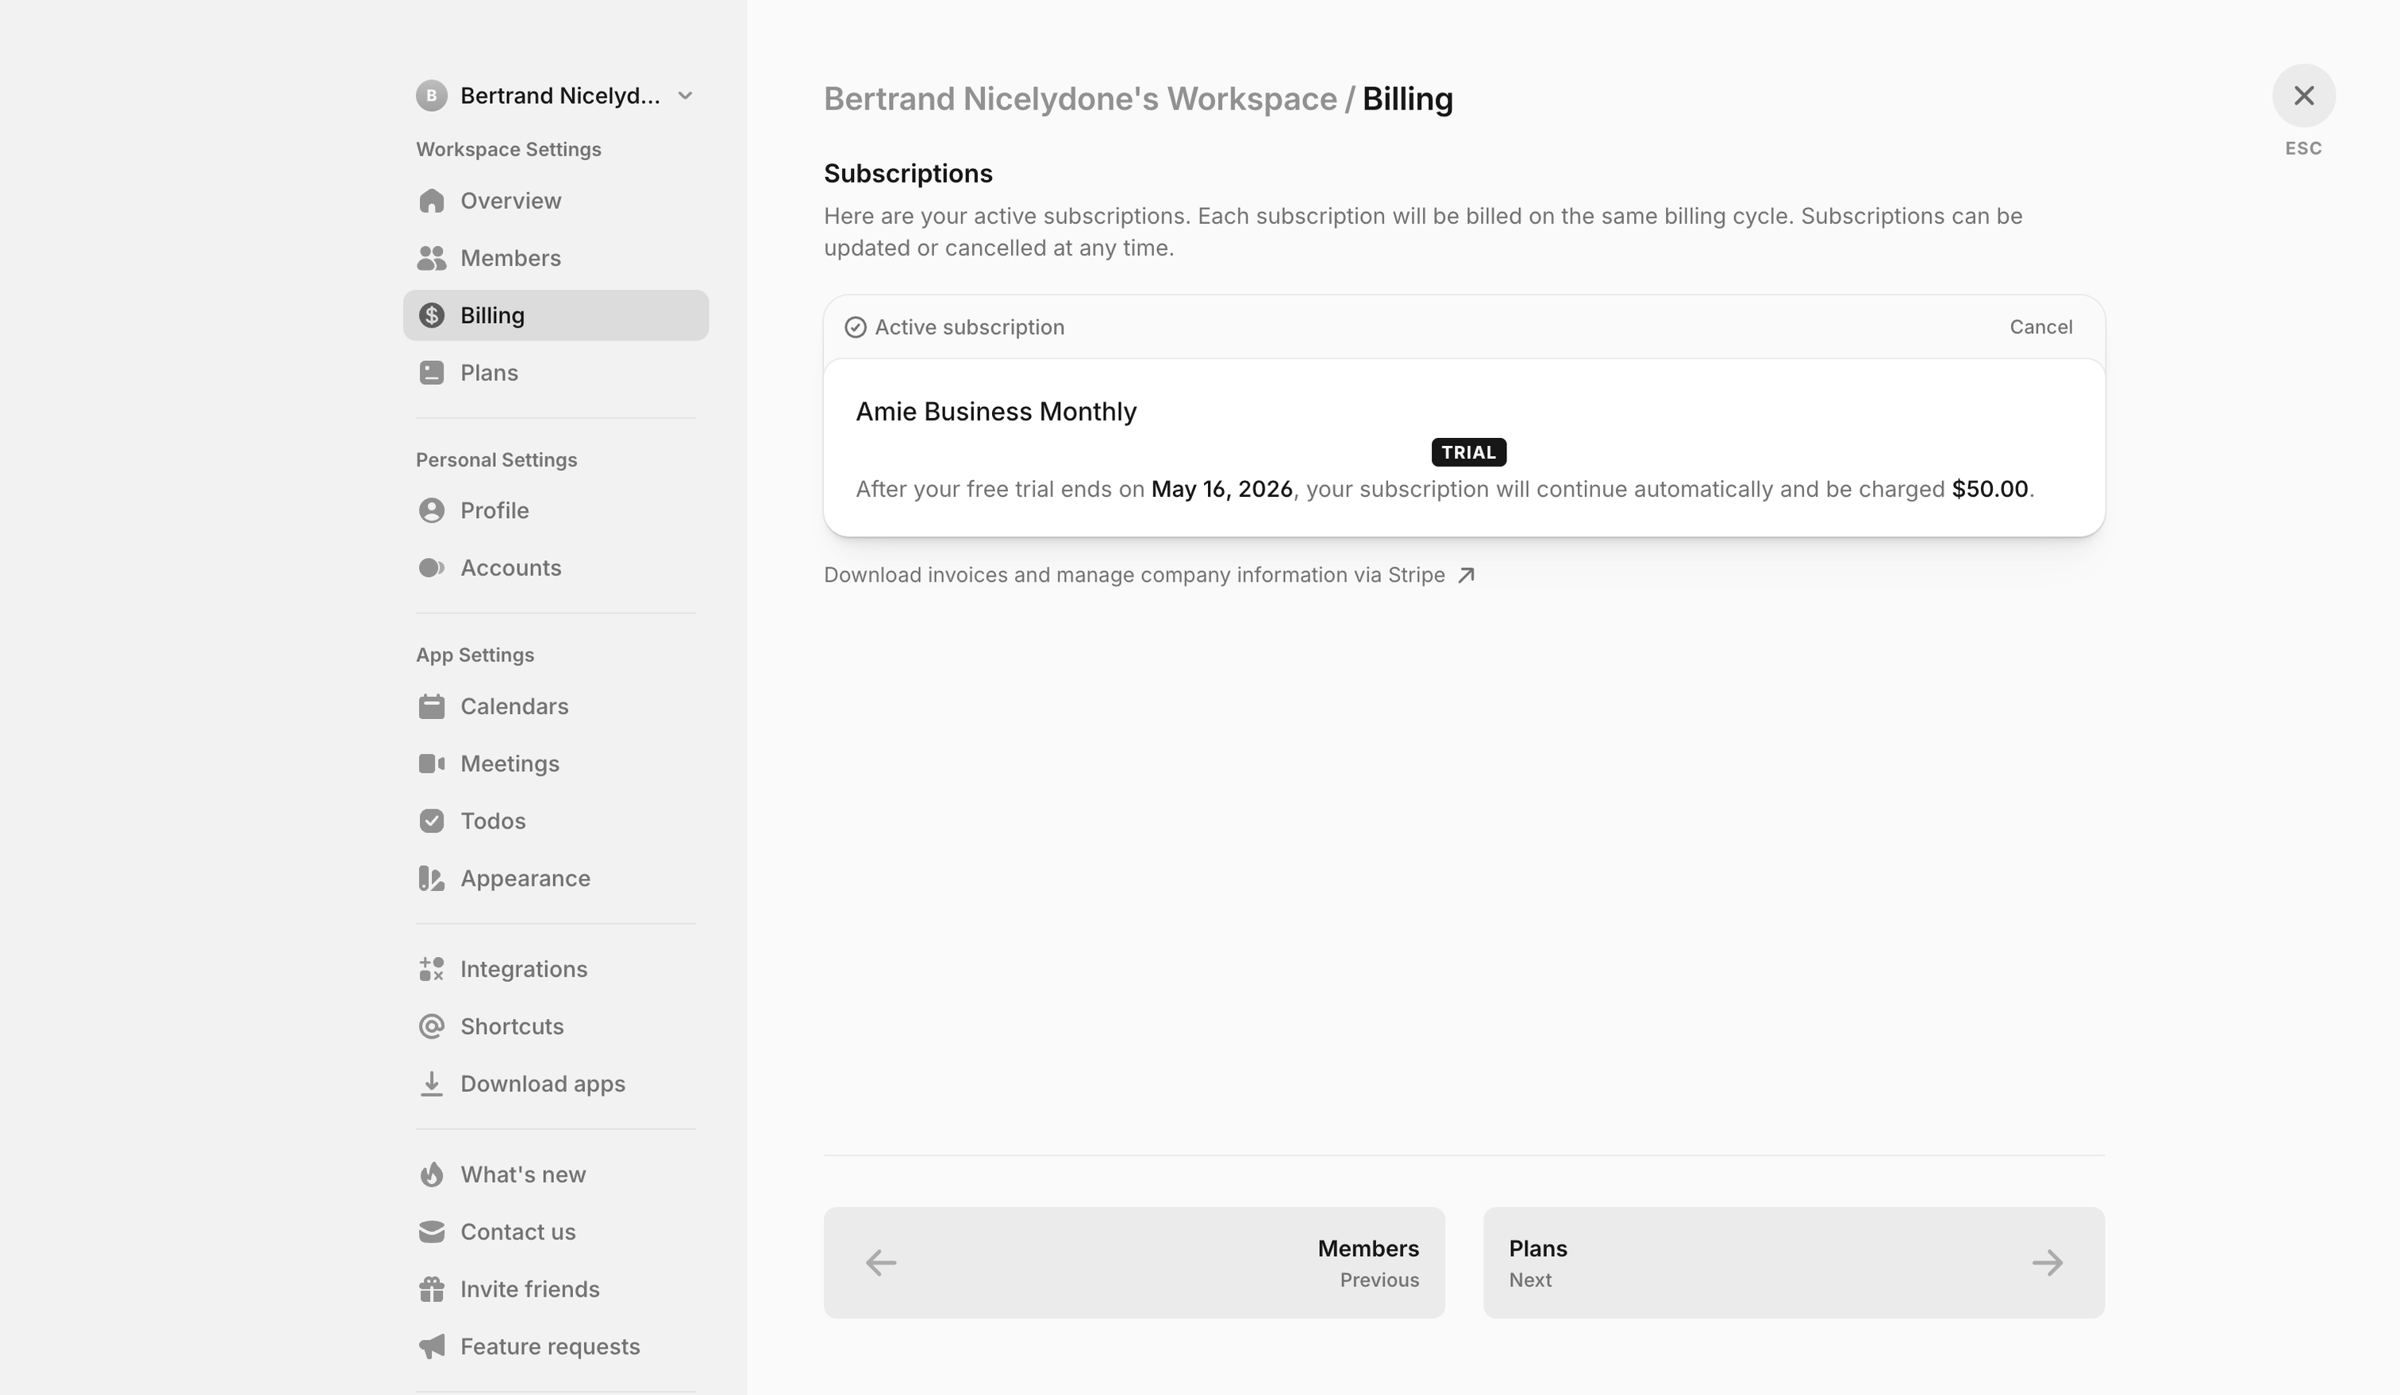
Task: Click the Subscriptions heading
Action: click(908, 174)
